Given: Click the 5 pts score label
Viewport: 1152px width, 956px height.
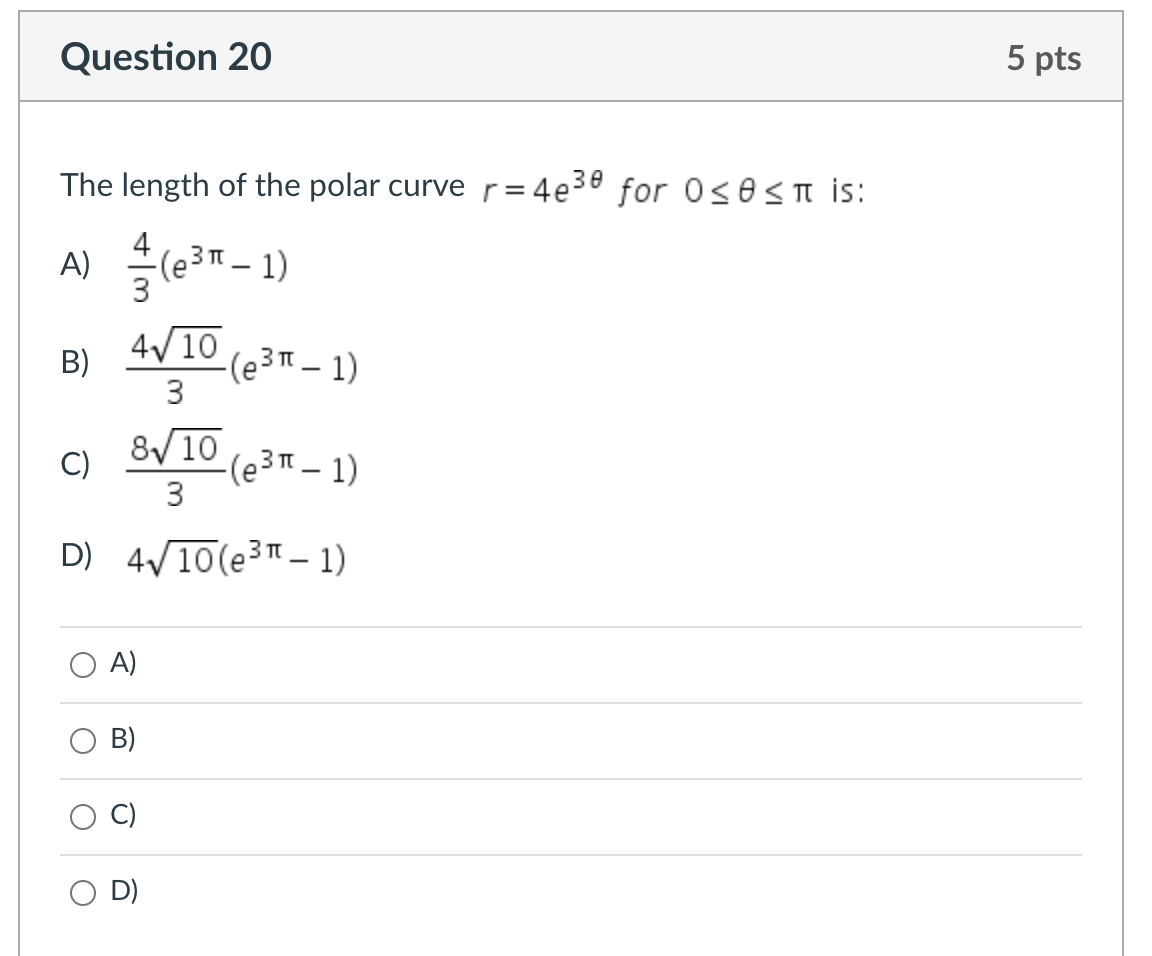Looking at the screenshot, I should tap(1043, 58).
